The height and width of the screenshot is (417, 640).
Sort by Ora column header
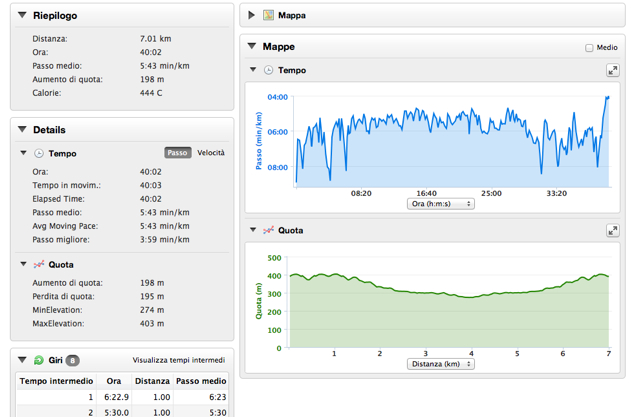coord(113,381)
